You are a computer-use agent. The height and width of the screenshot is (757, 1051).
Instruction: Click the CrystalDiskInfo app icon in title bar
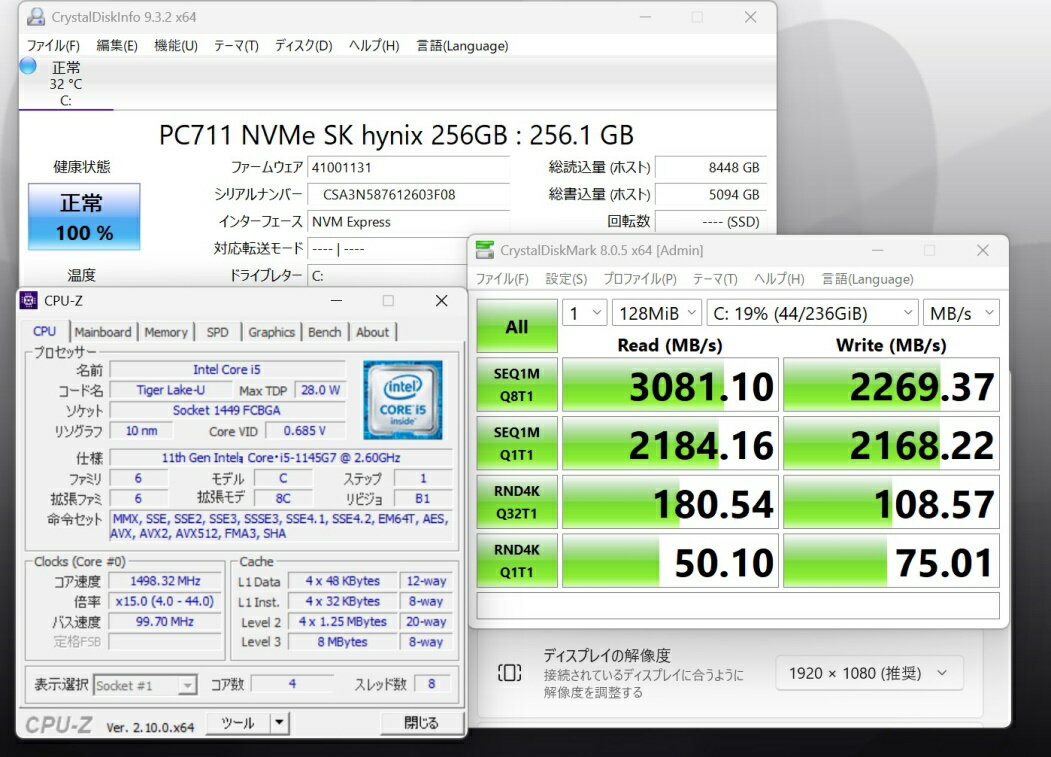click(36, 17)
